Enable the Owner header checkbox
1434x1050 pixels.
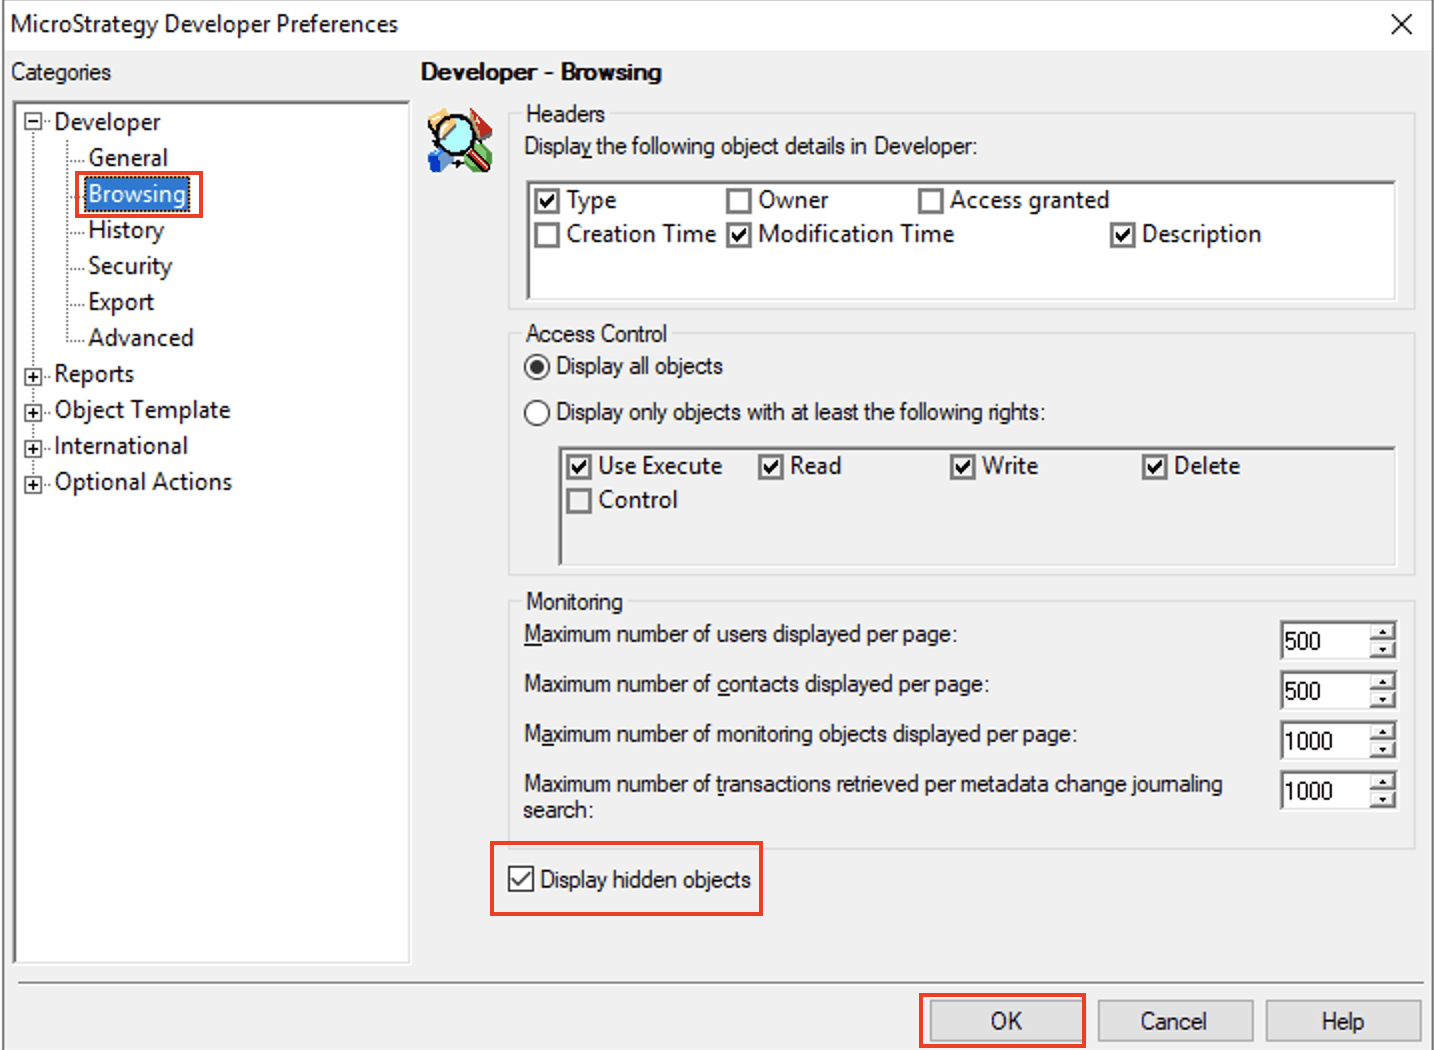pos(739,201)
